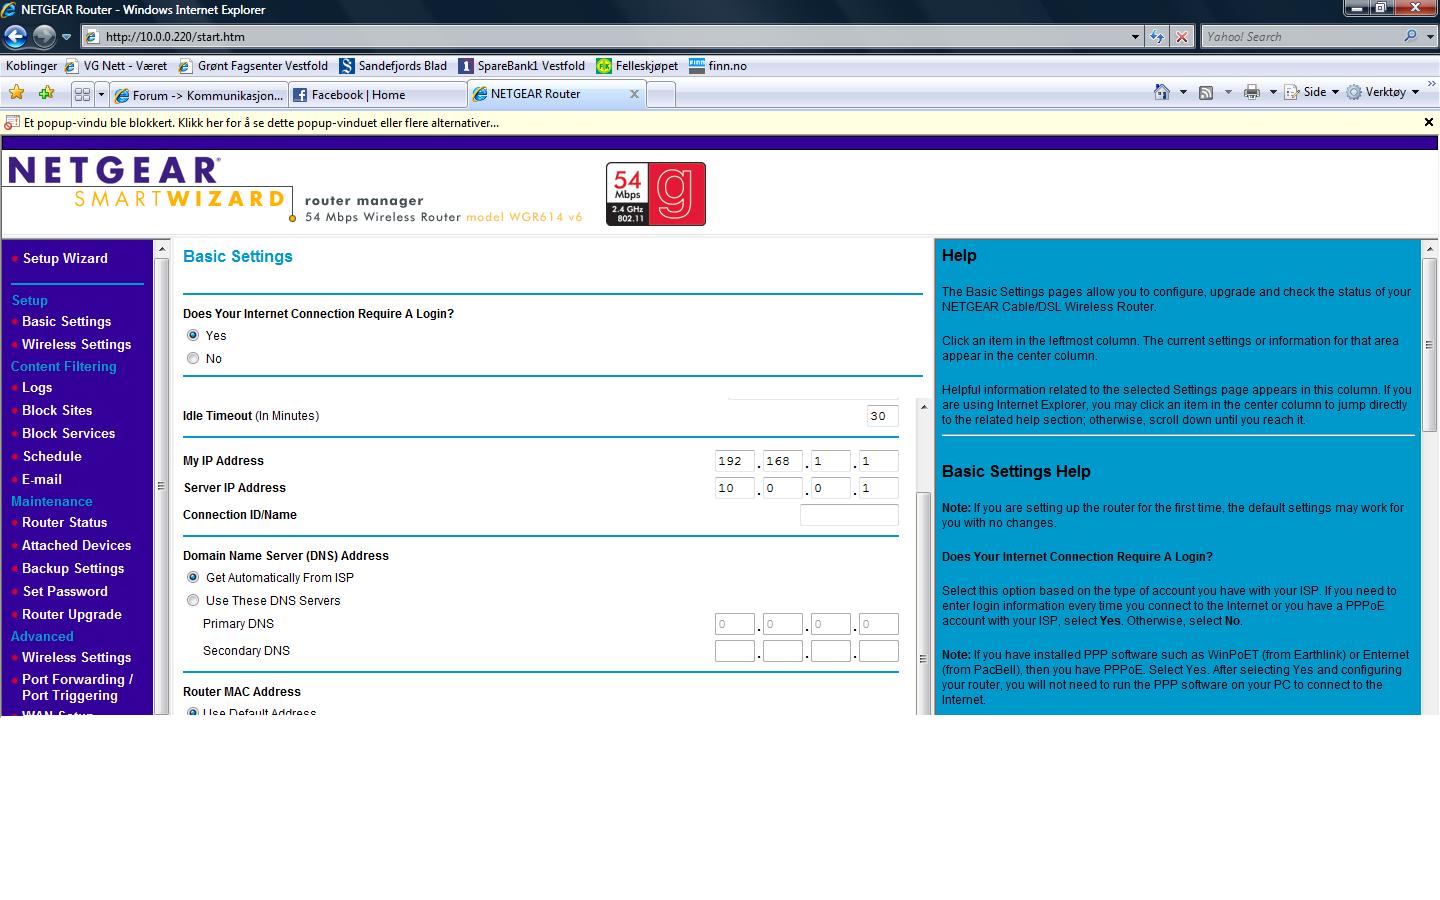Image resolution: width=1440 pixels, height=900 pixels.
Task: Open SpareBank1 Vestfold bookmark
Action: 522,66
